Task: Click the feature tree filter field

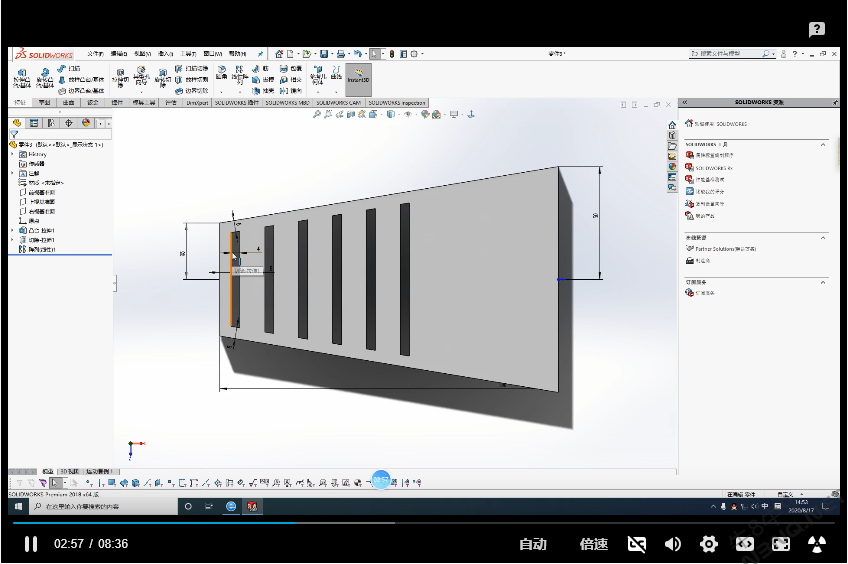Action: [60, 134]
